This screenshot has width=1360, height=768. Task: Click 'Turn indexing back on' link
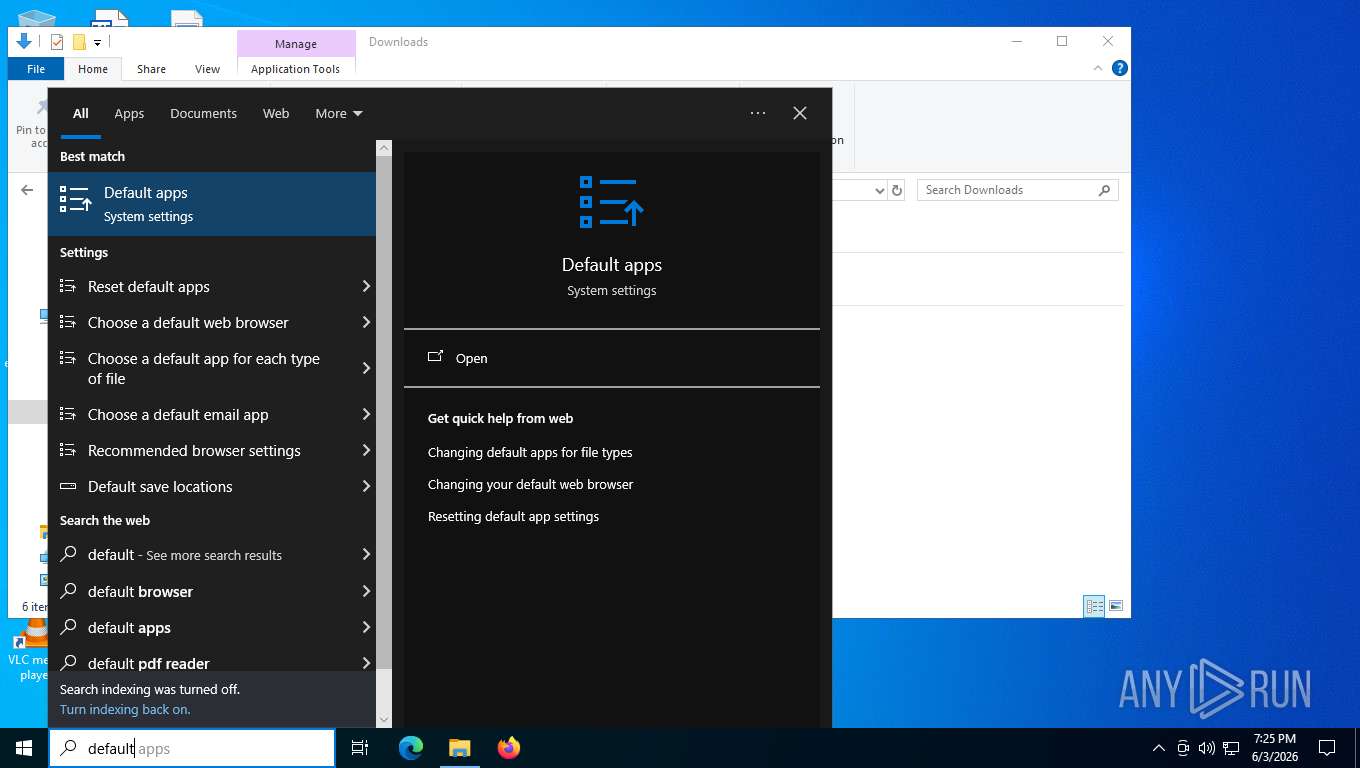125,710
